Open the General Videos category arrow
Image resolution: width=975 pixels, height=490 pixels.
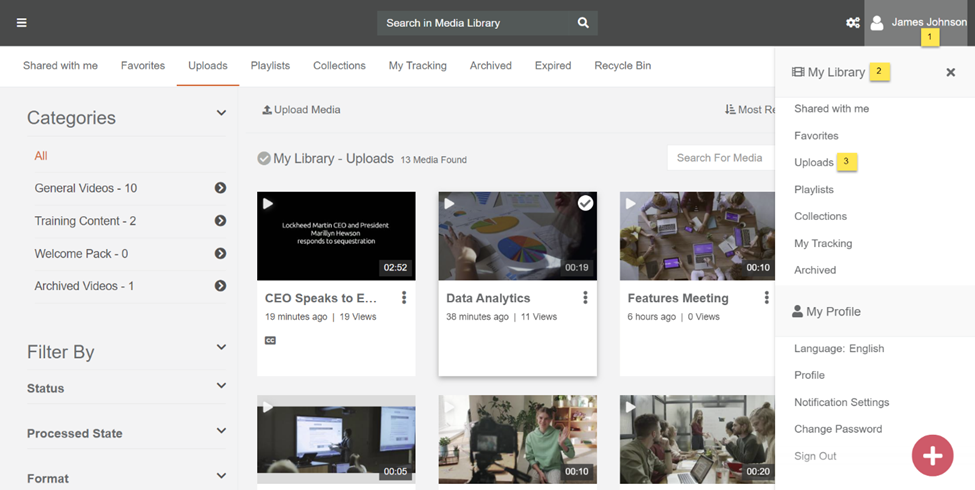coord(220,188)
